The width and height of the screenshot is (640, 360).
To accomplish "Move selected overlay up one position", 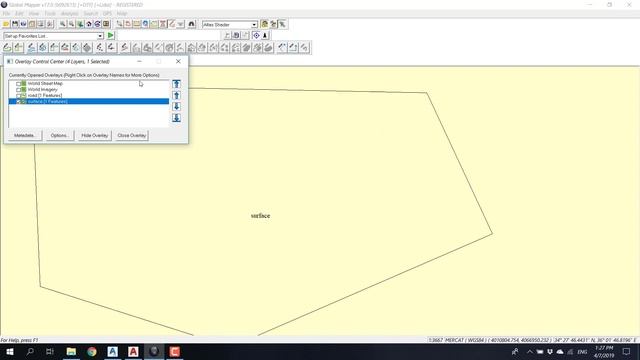I will (176, 96).
